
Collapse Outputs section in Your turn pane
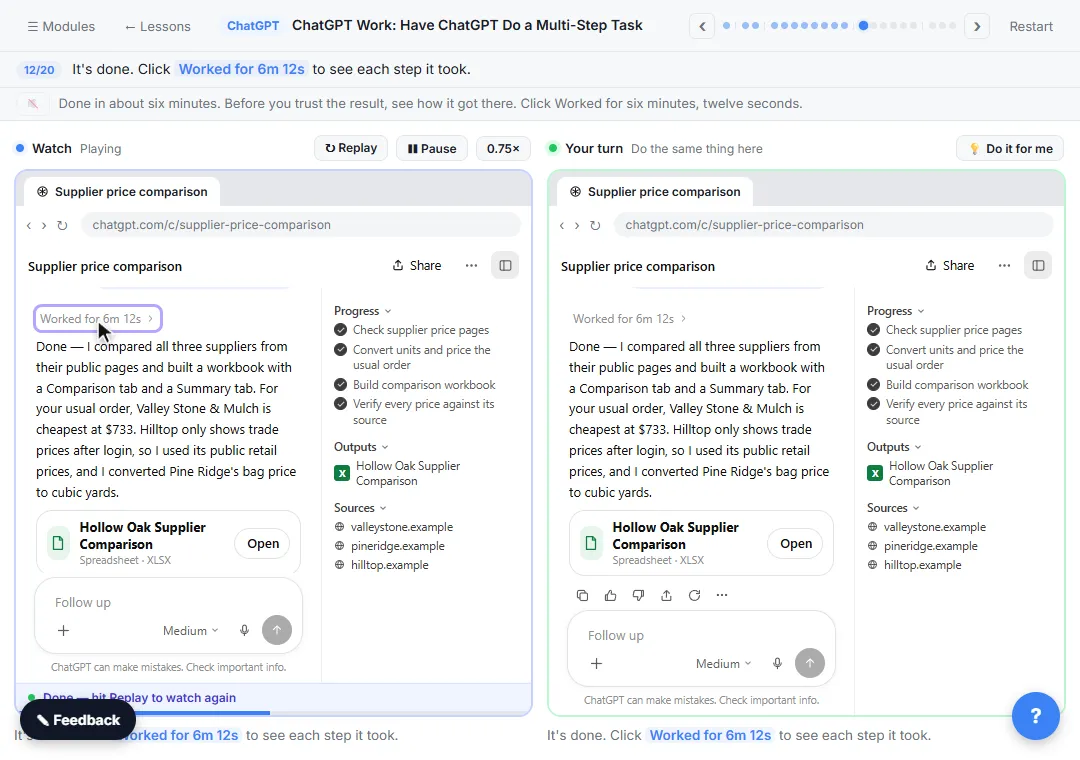pyautogui.click(x=894, y=446)
